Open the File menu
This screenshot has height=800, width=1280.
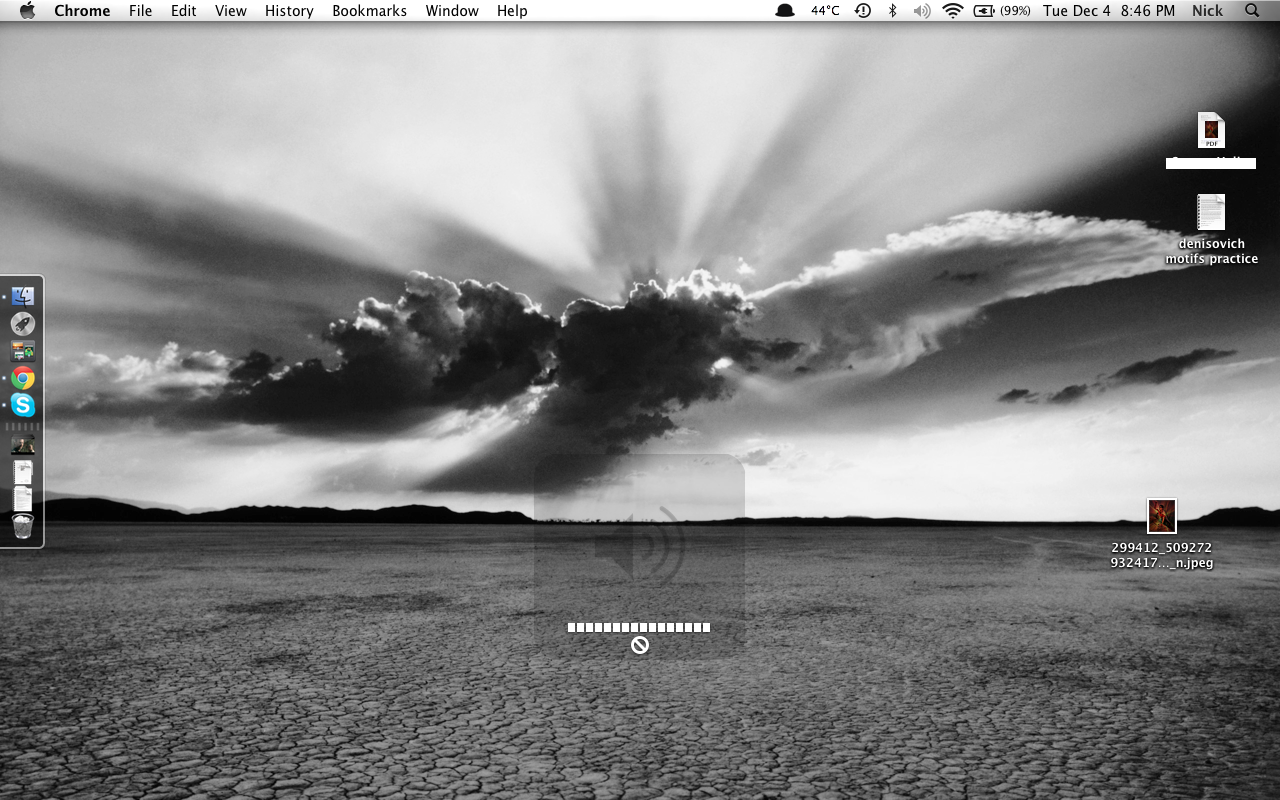[x=141, y=11]
